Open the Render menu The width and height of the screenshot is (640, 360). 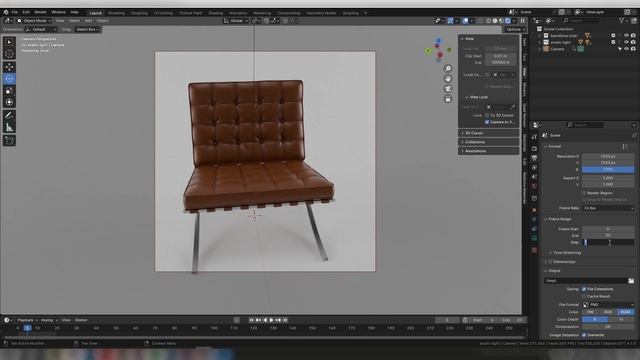pos(40,12)
